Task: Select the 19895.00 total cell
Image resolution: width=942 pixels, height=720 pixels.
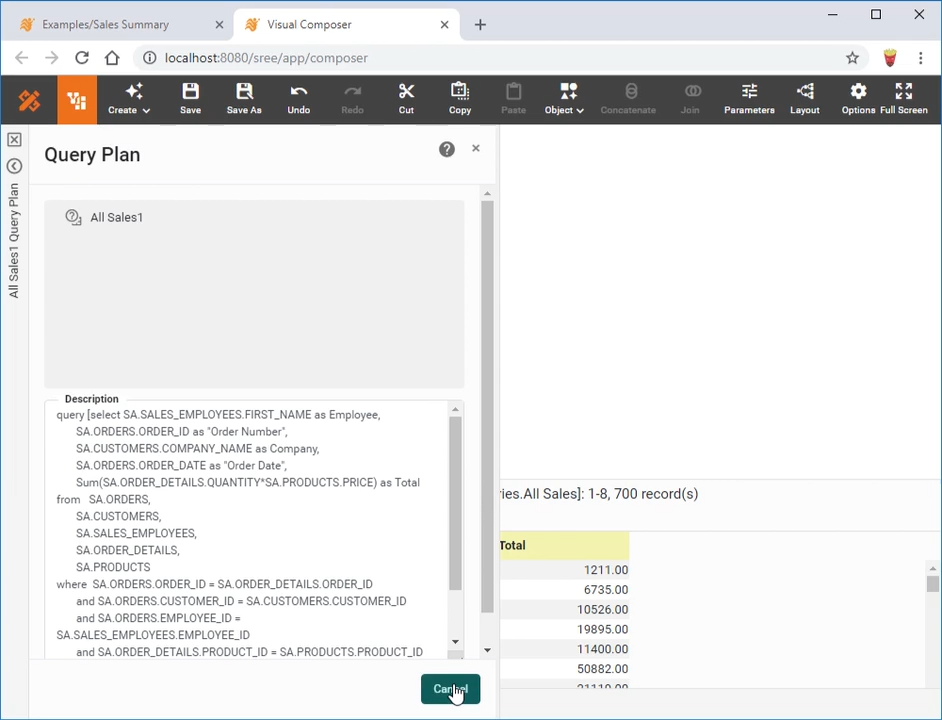Action: point(565,629)
